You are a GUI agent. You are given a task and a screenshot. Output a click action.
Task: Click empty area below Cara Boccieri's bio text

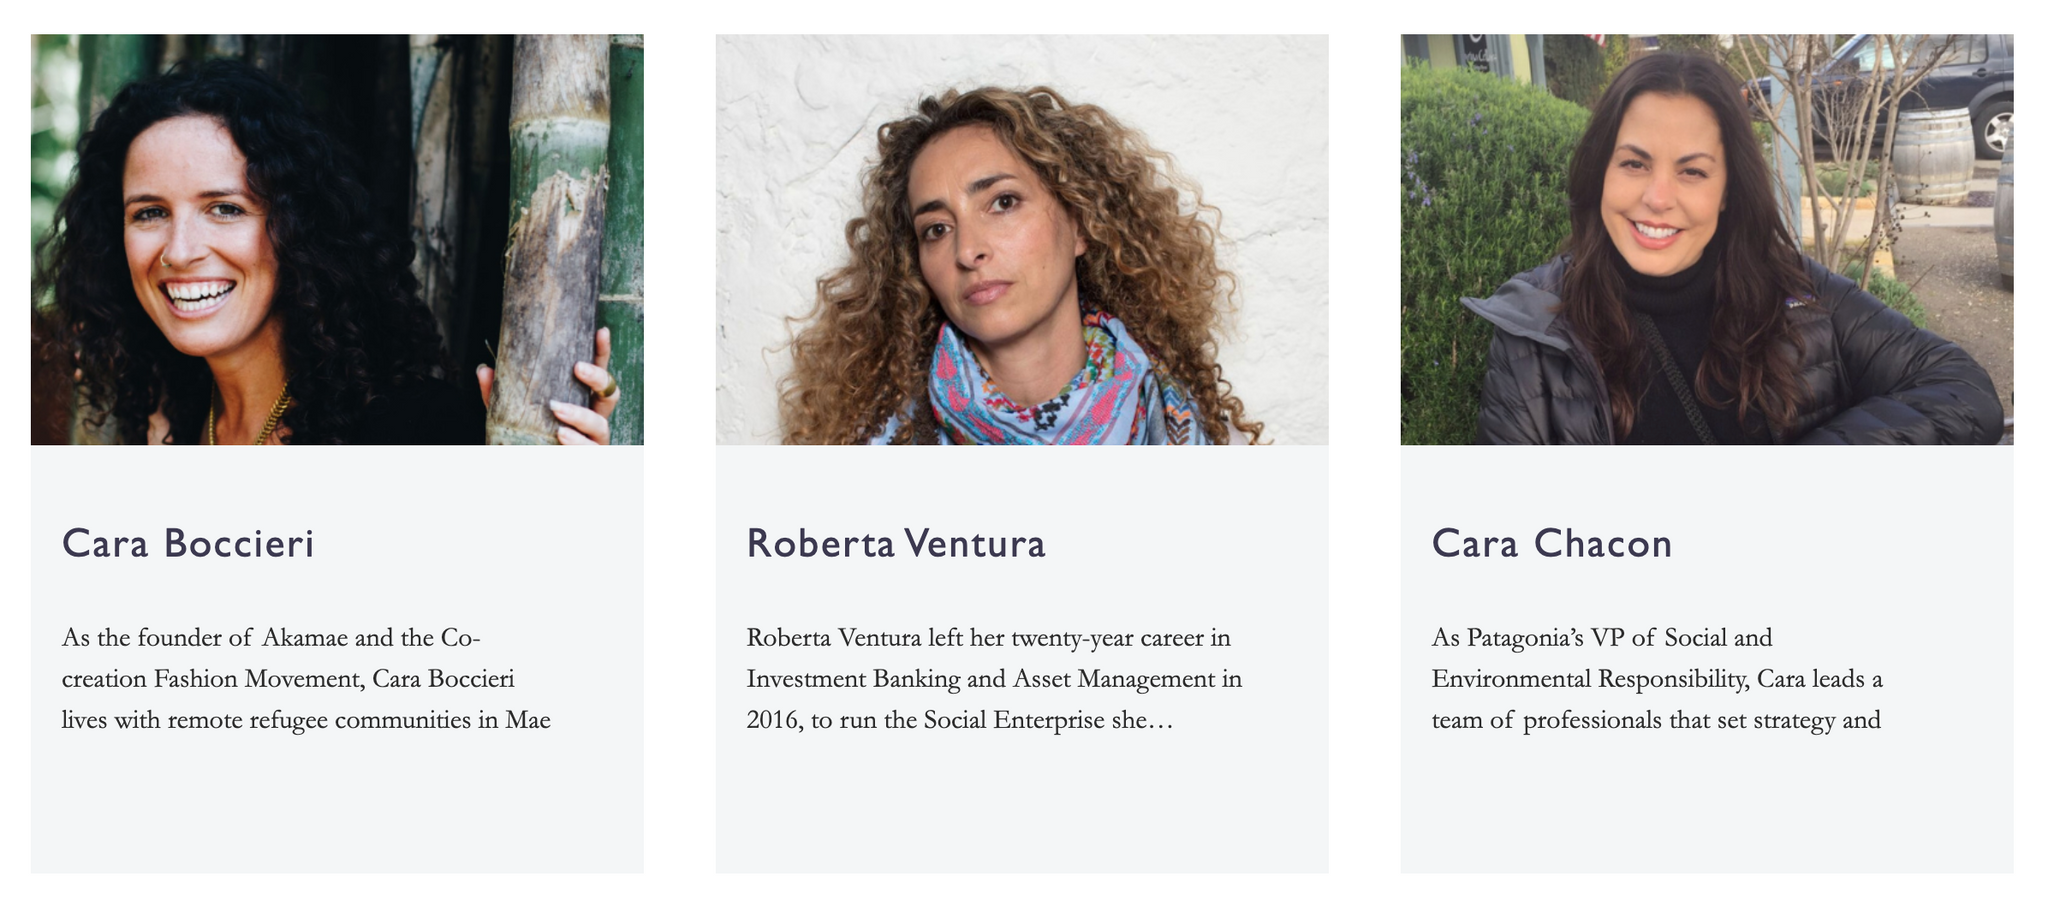pos(337,810)
